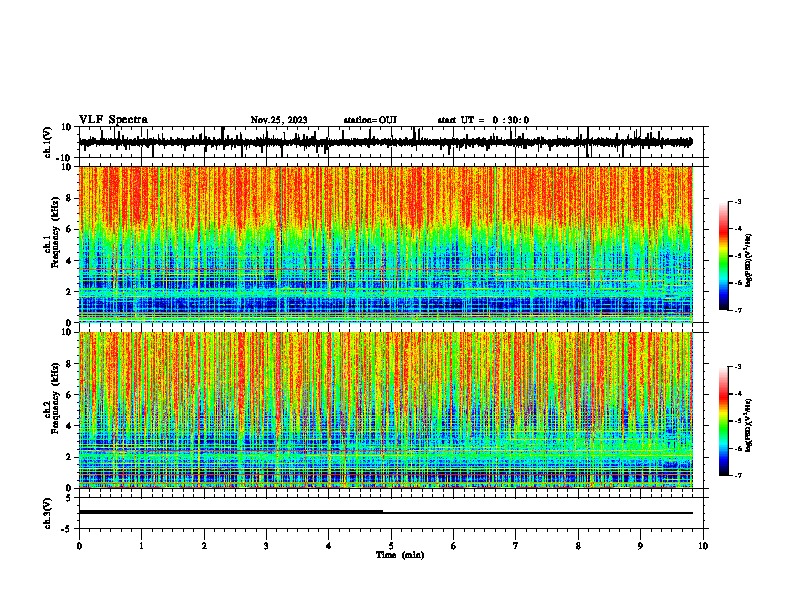Click the "-3" label on ch.1 color bar
792x612 pixels.
click(737, 202)
